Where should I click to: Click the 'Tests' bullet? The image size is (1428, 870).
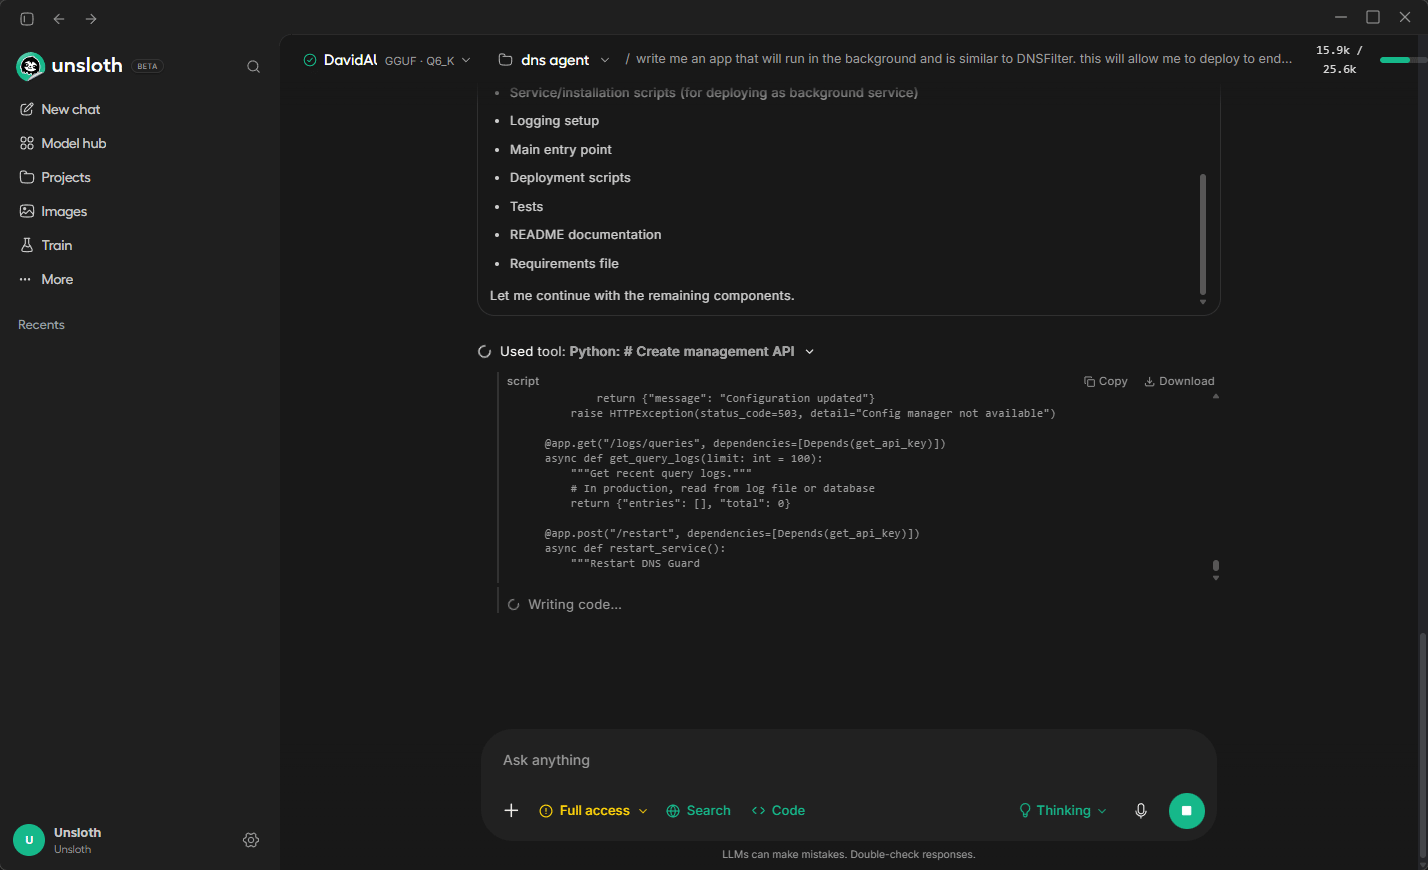coord(526,207)
